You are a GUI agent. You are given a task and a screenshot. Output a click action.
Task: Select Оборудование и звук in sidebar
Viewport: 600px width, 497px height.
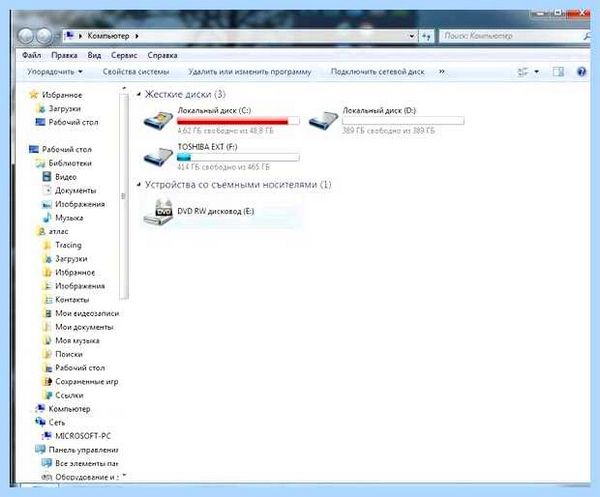pos(87,477)
